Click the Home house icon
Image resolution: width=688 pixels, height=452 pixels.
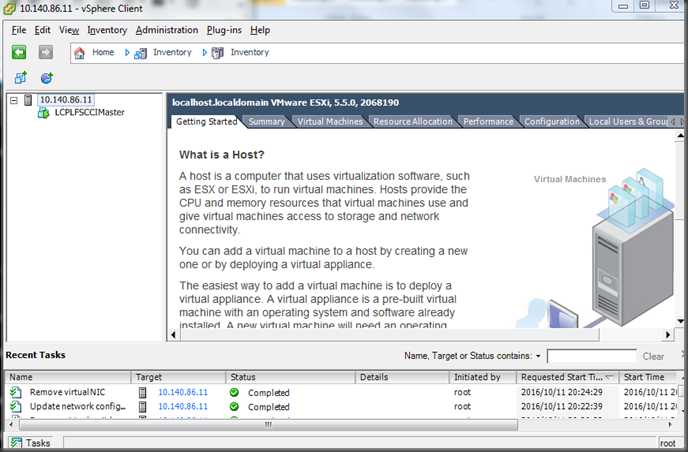pyautogui.click(x=79, y=53)
